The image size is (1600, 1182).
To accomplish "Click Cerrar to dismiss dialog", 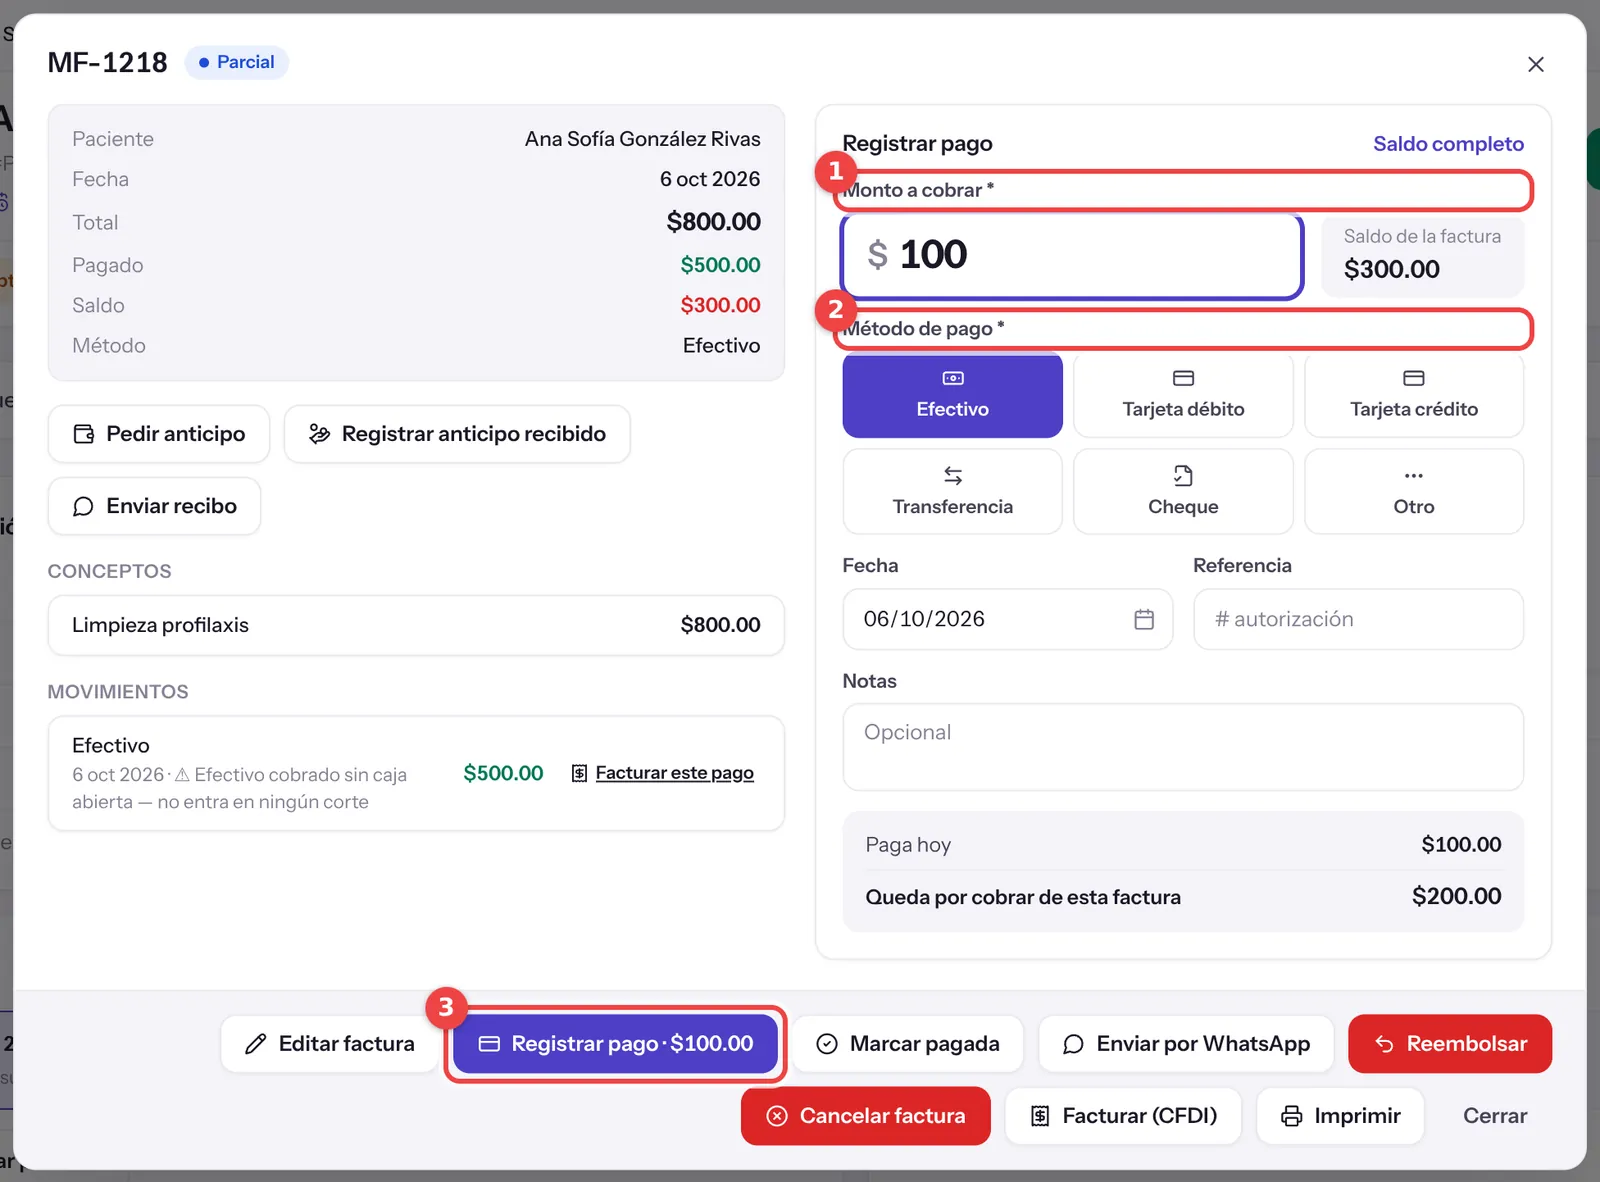I will [x=1495, y=1116].
